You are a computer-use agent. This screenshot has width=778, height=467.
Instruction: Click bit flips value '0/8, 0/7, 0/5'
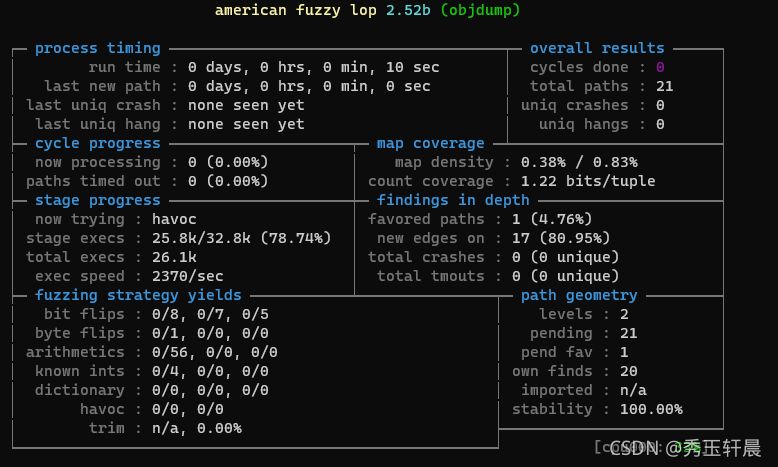[210, 314]
